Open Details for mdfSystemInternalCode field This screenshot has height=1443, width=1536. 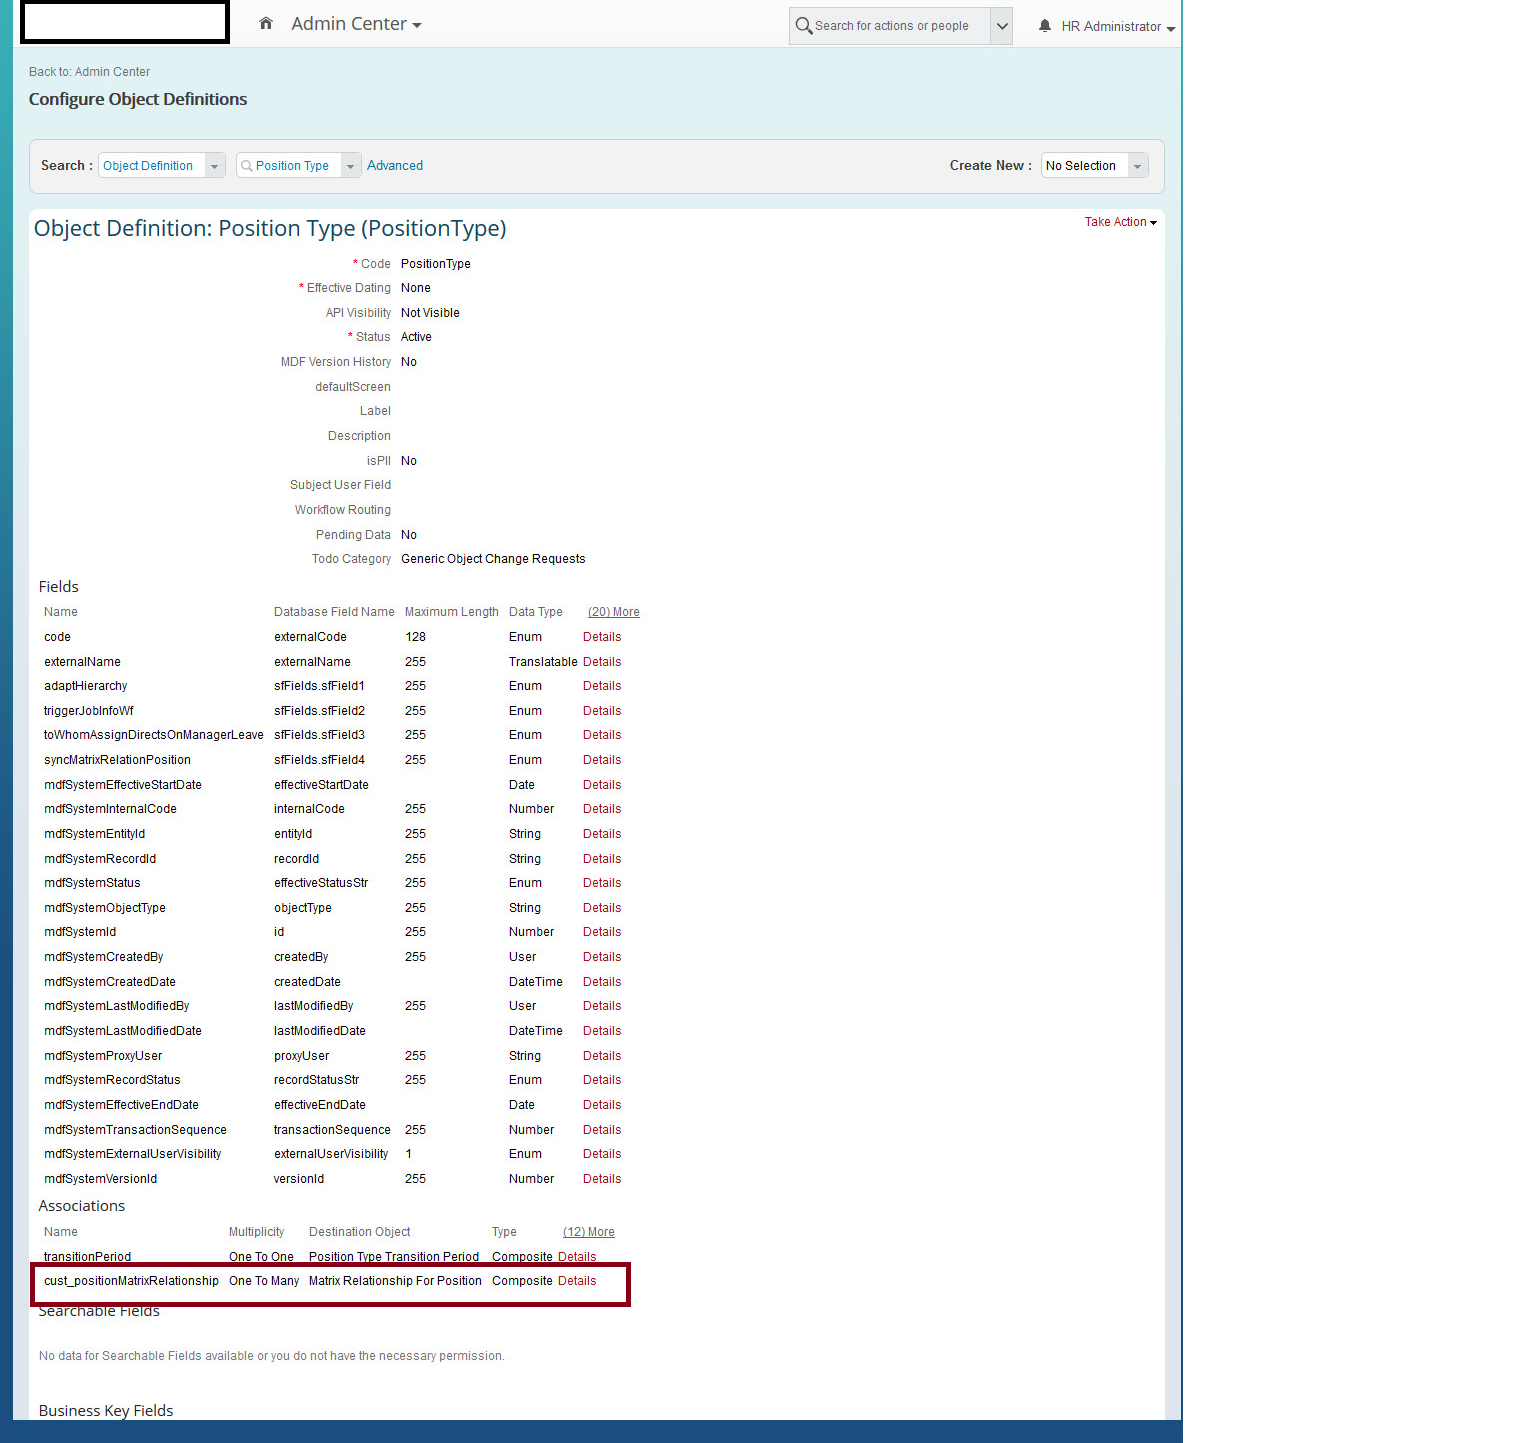(602, 809)
